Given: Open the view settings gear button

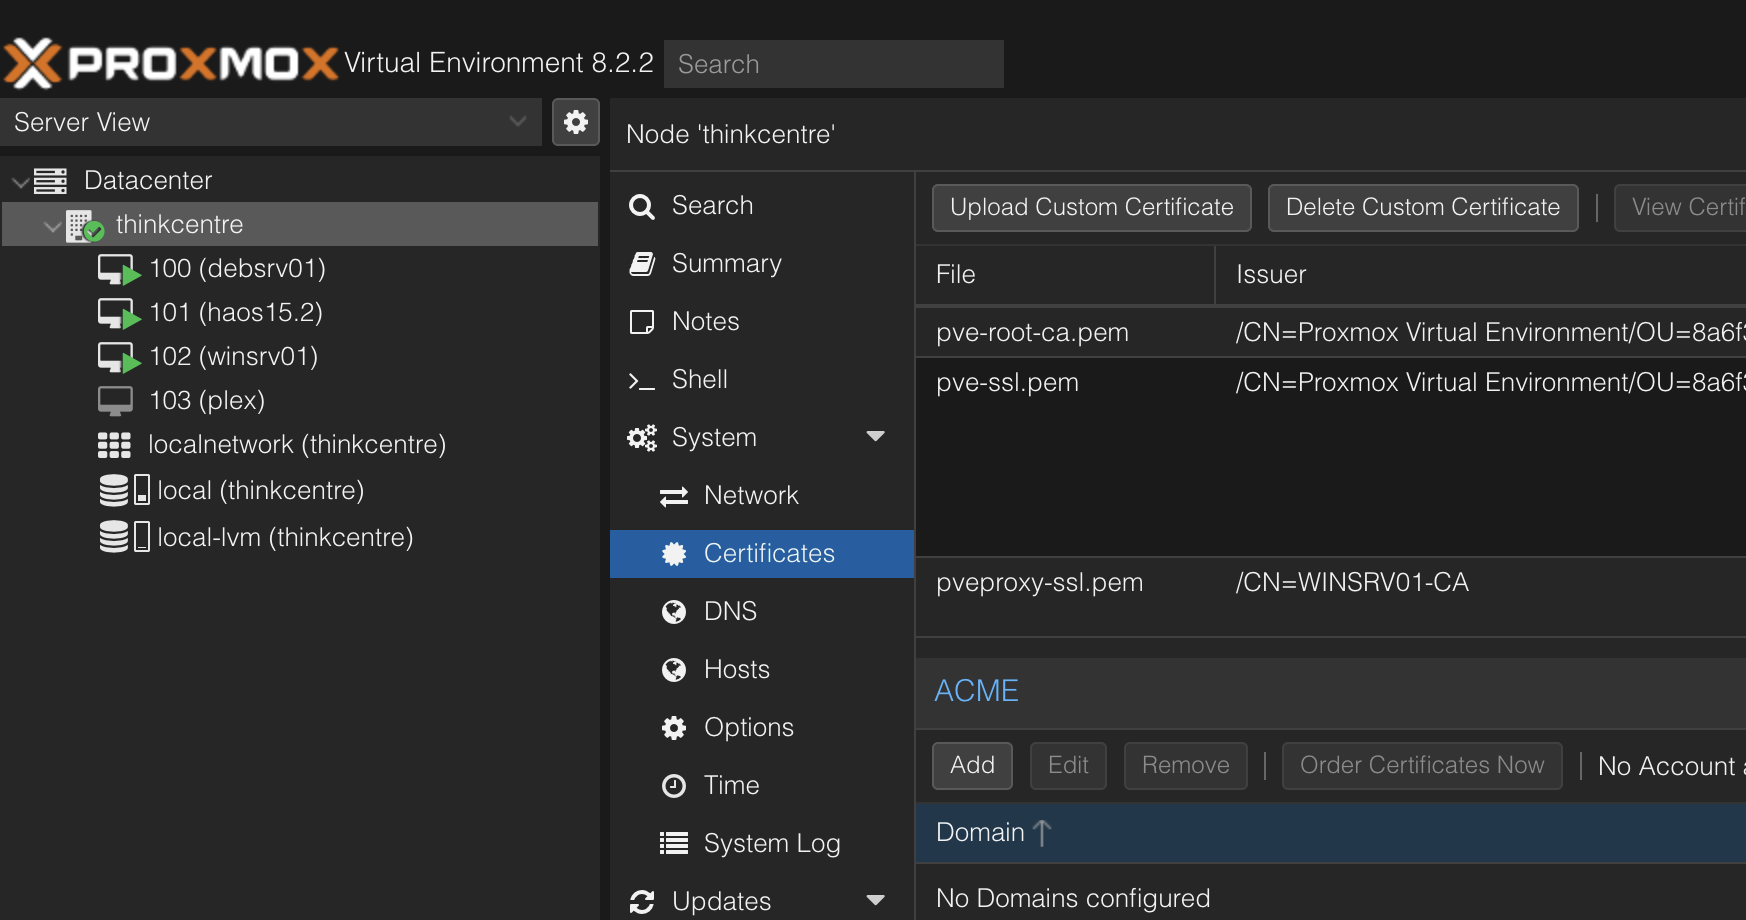Looking at the screenshot, I should coord(576,122).
